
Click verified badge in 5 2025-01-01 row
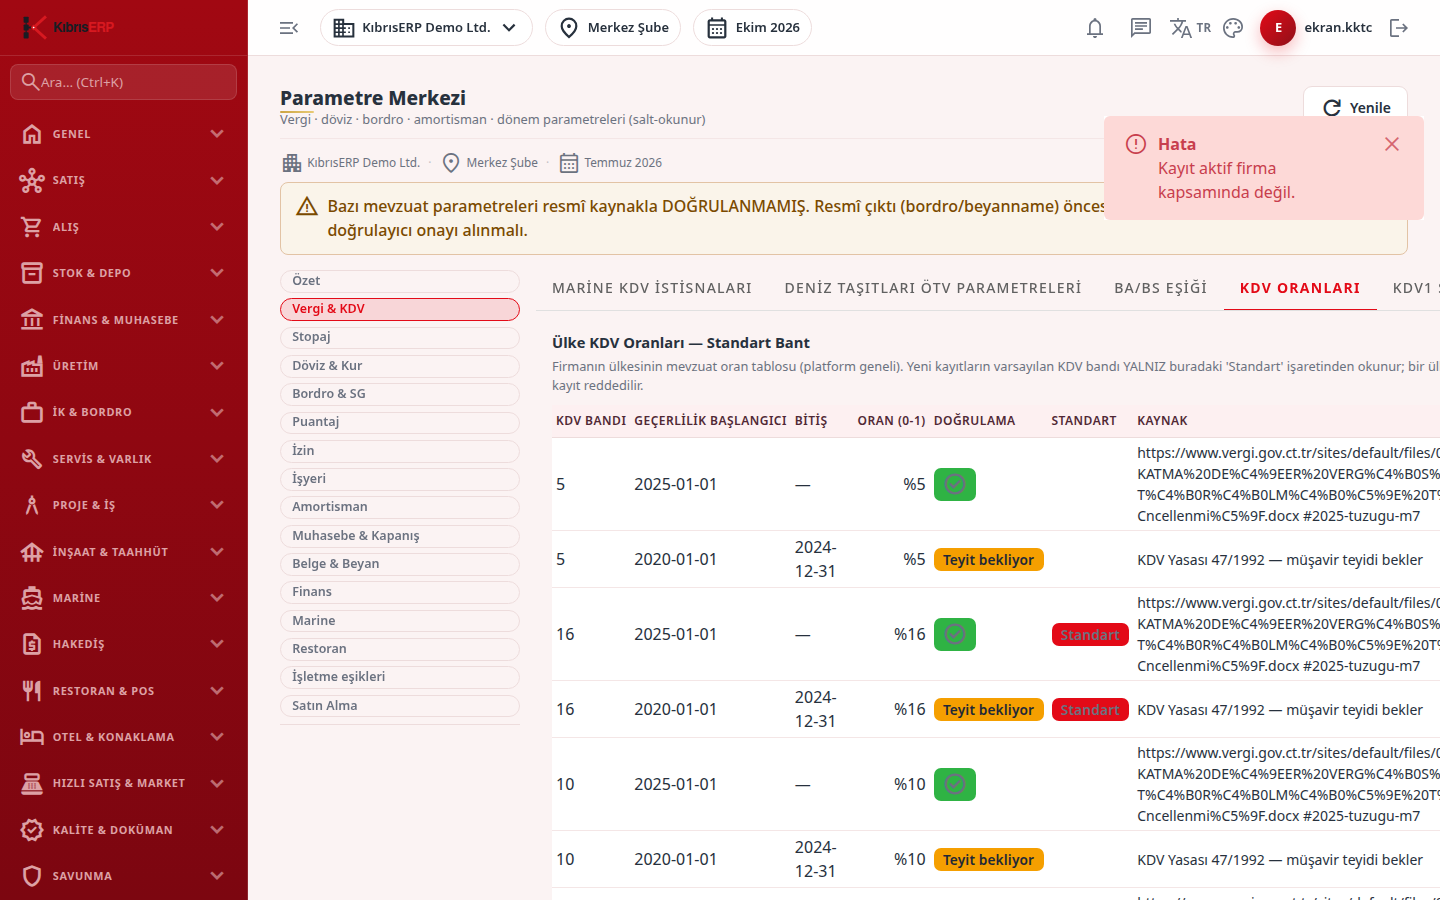955,484
